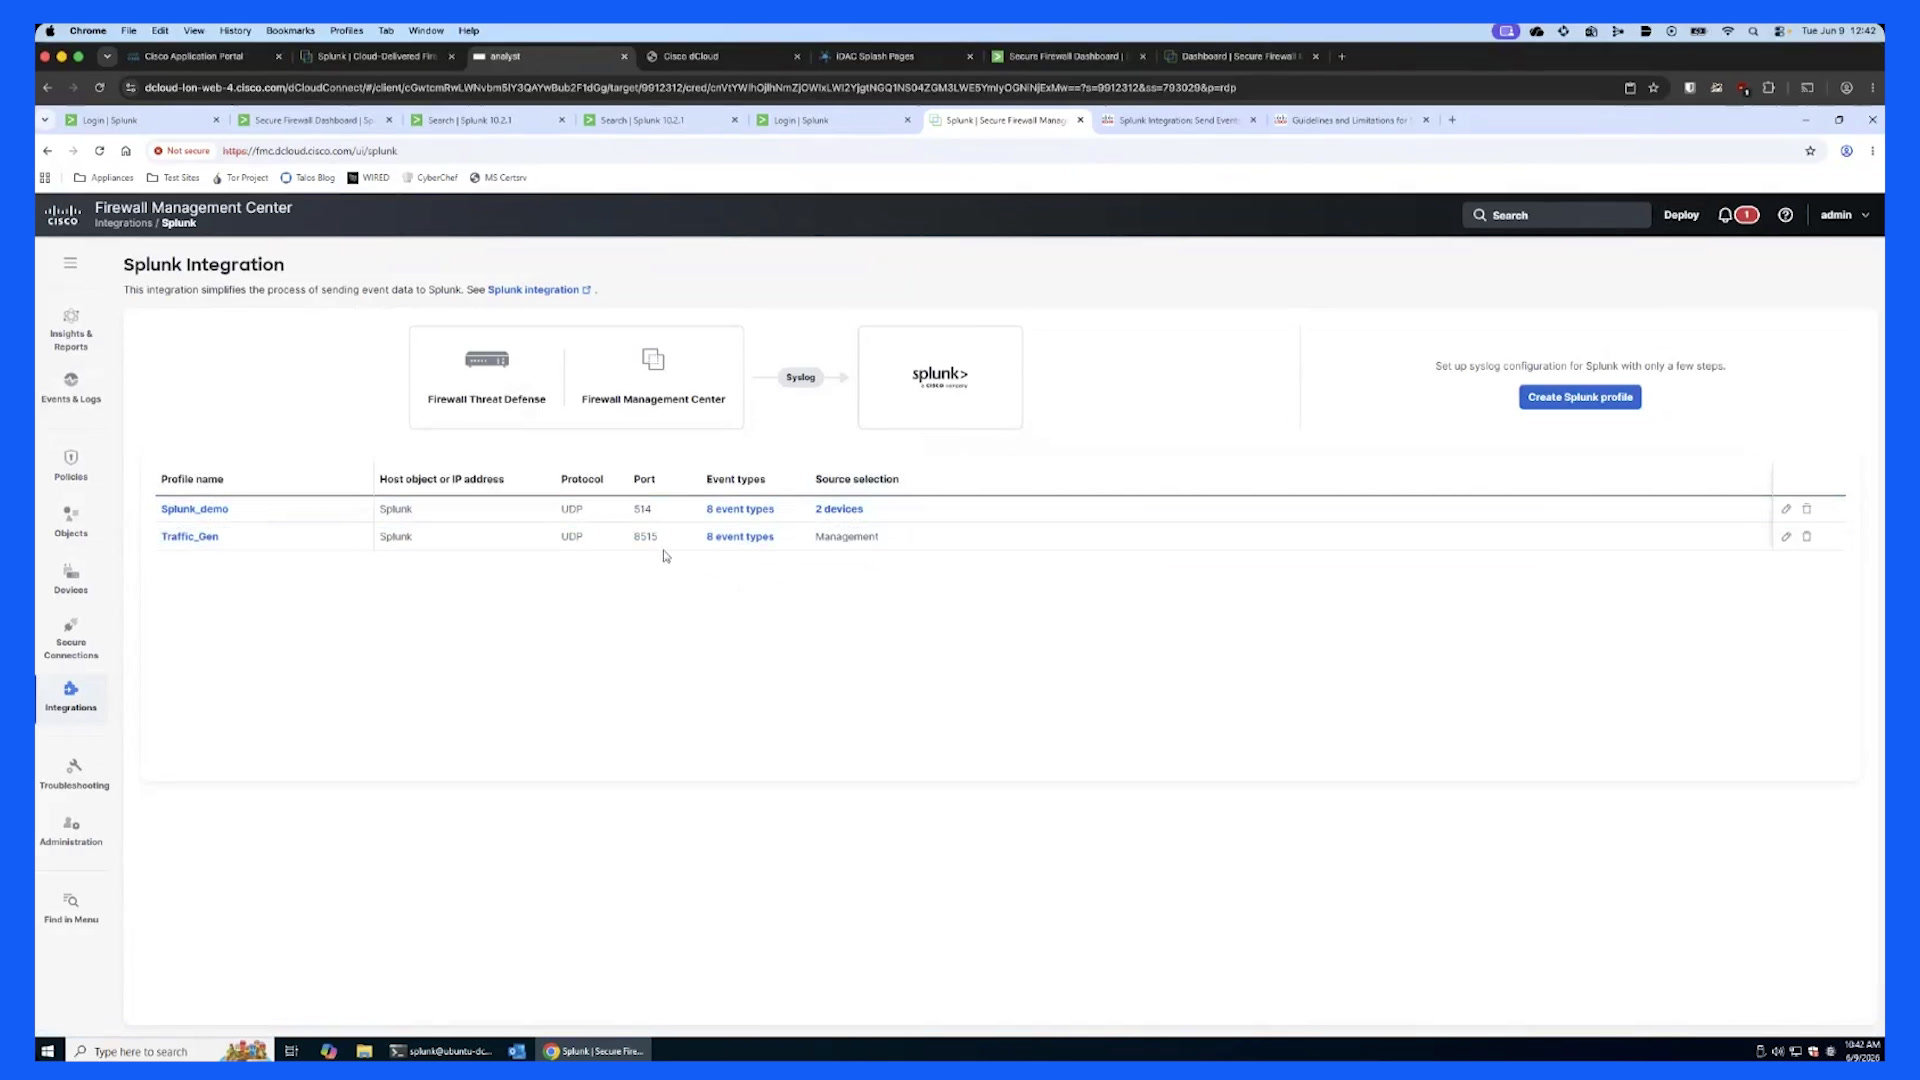Image resolution: width=1920 pixels, height=1080 pixels.
Task: Open File Explorer from Windows taskbar
Action: coord(364,1051)
